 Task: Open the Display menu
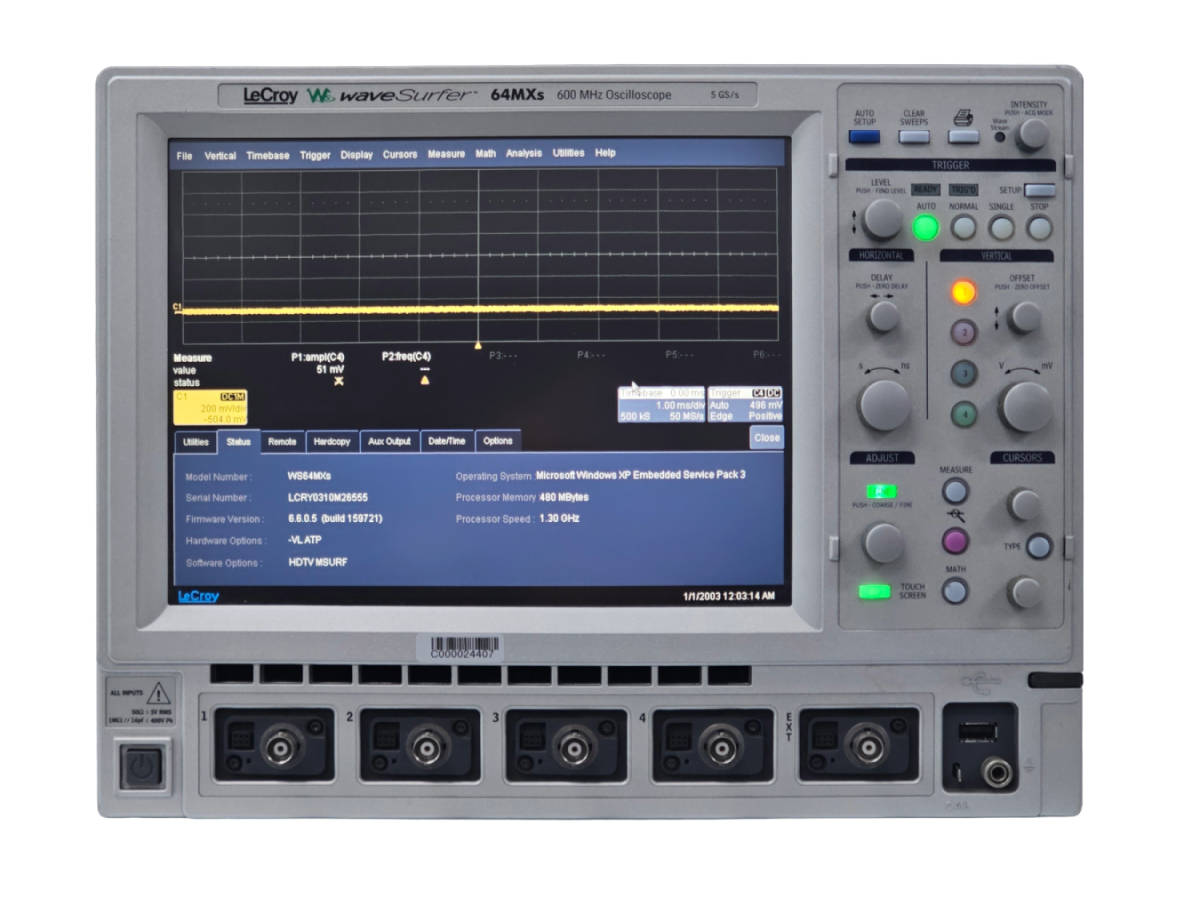coord(356,155)
